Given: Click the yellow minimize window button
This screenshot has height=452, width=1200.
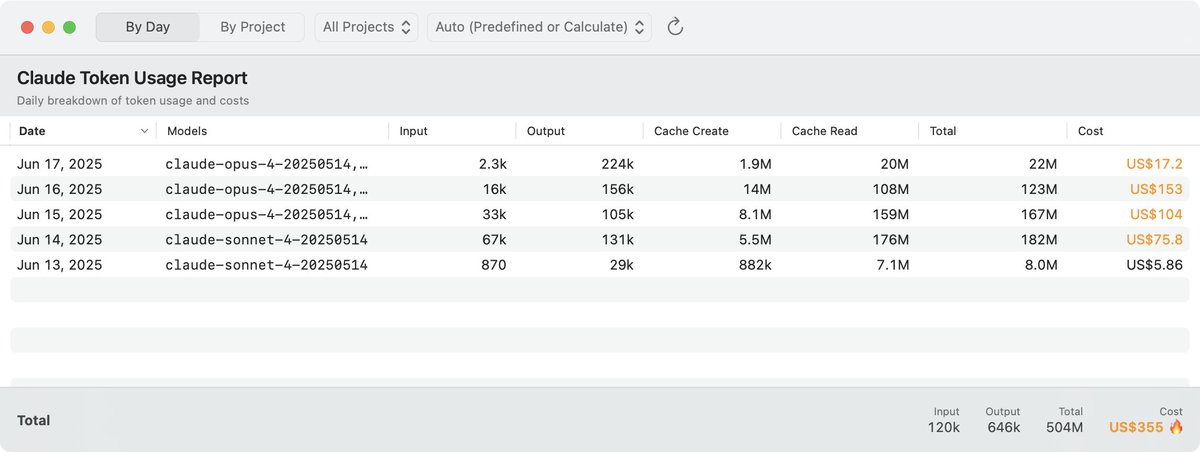Looking at the screenshot, I should [x=48, y=27].
